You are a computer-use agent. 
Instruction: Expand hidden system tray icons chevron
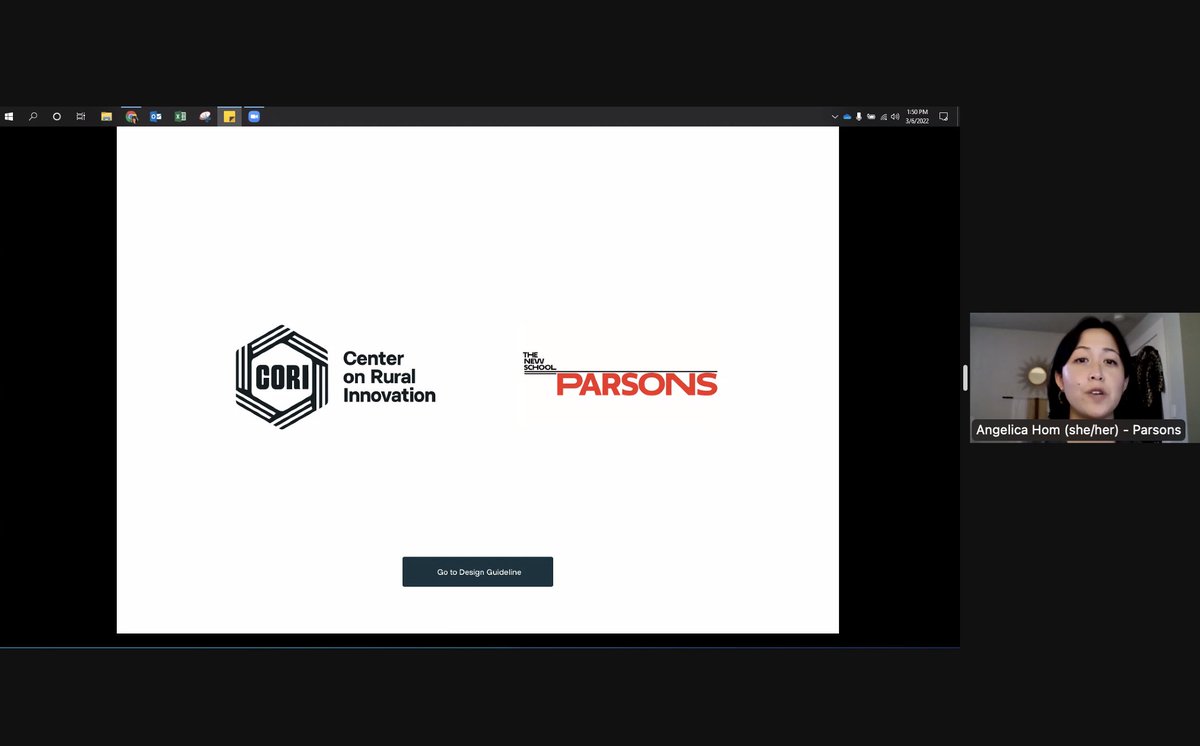(835, 117)
